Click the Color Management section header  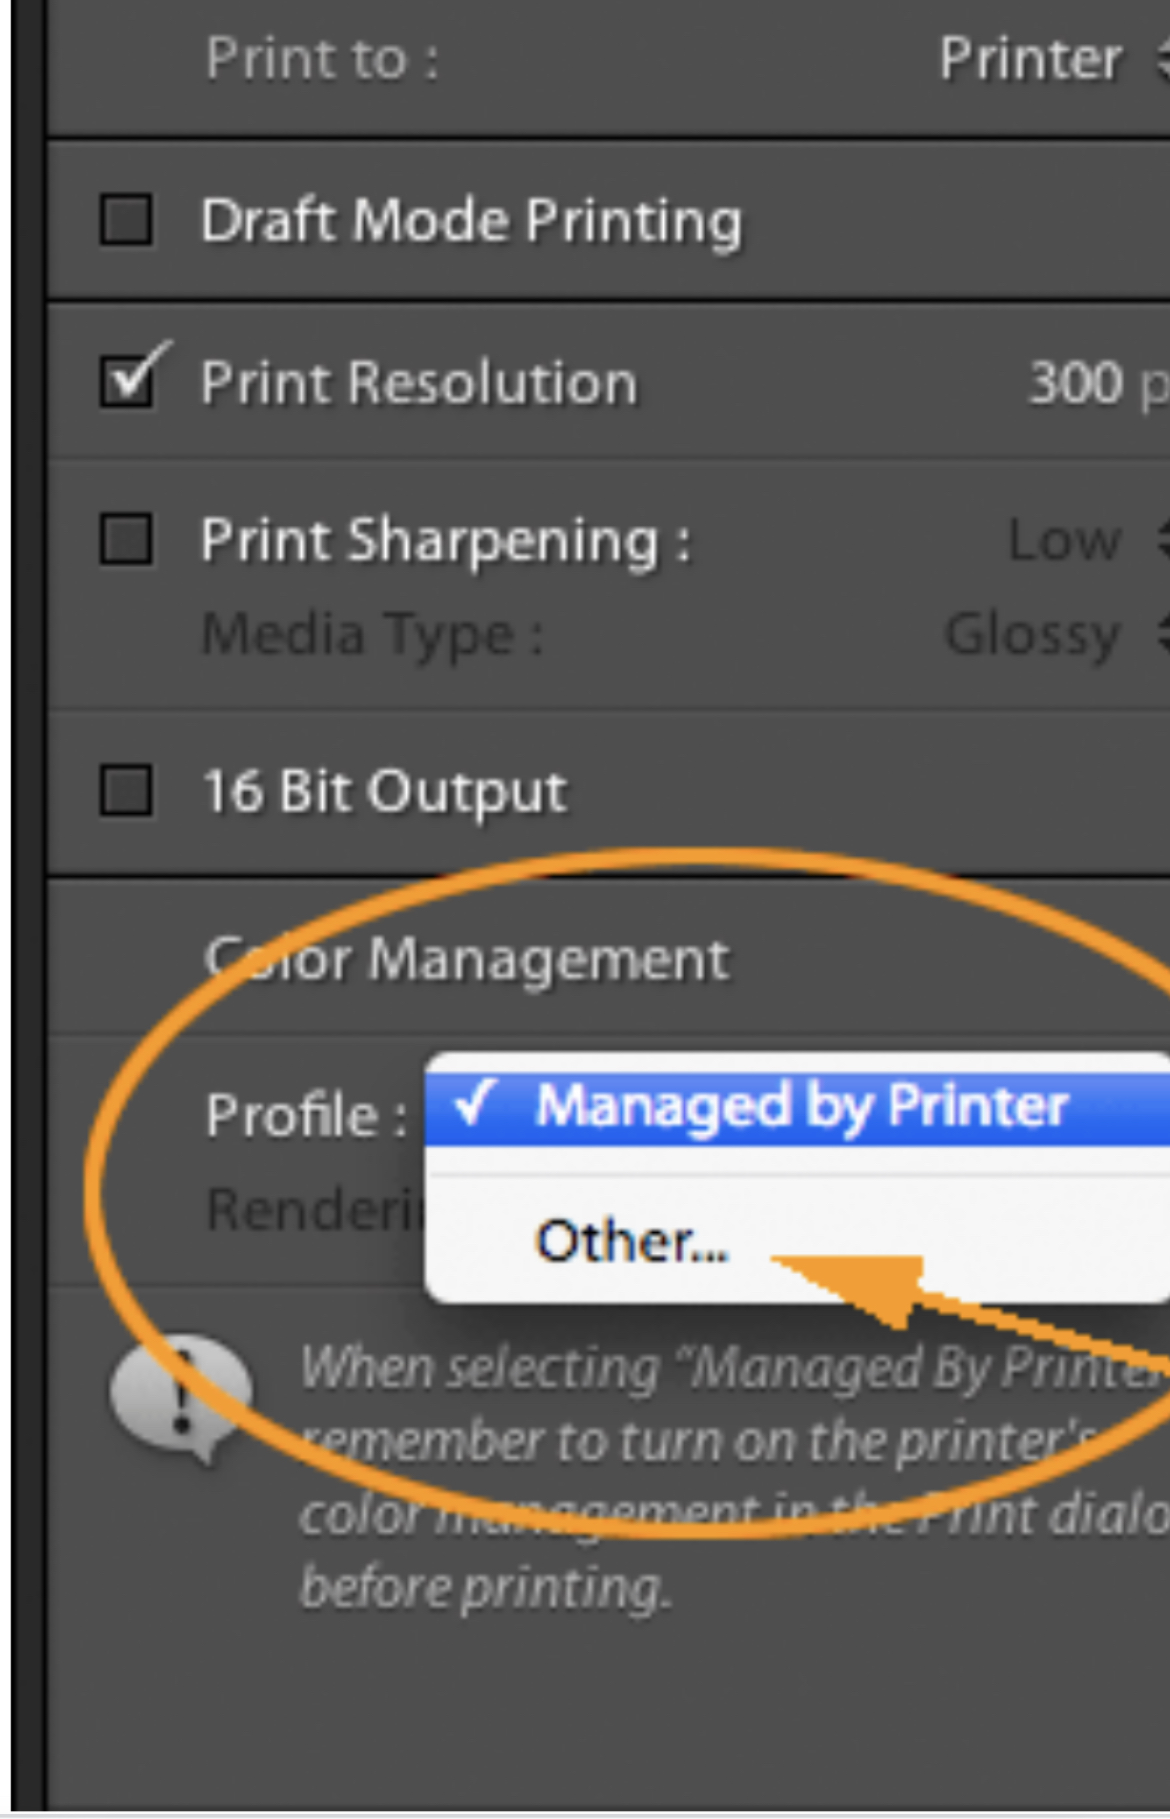click(x=467, y=960)
